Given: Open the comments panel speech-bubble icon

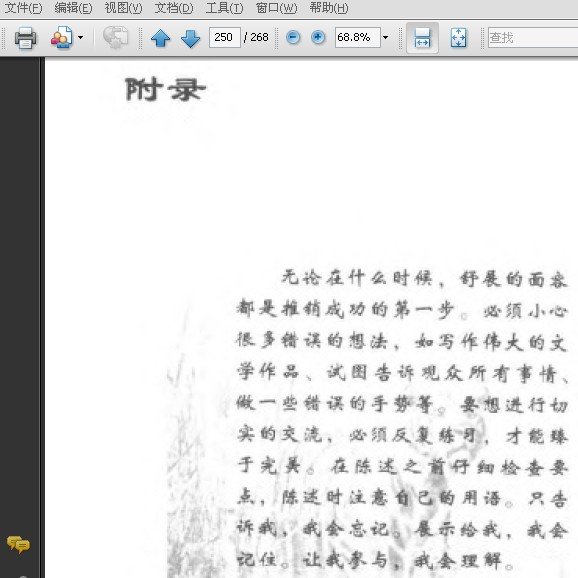Looking at the screenshot, I should tap(18, 544).
